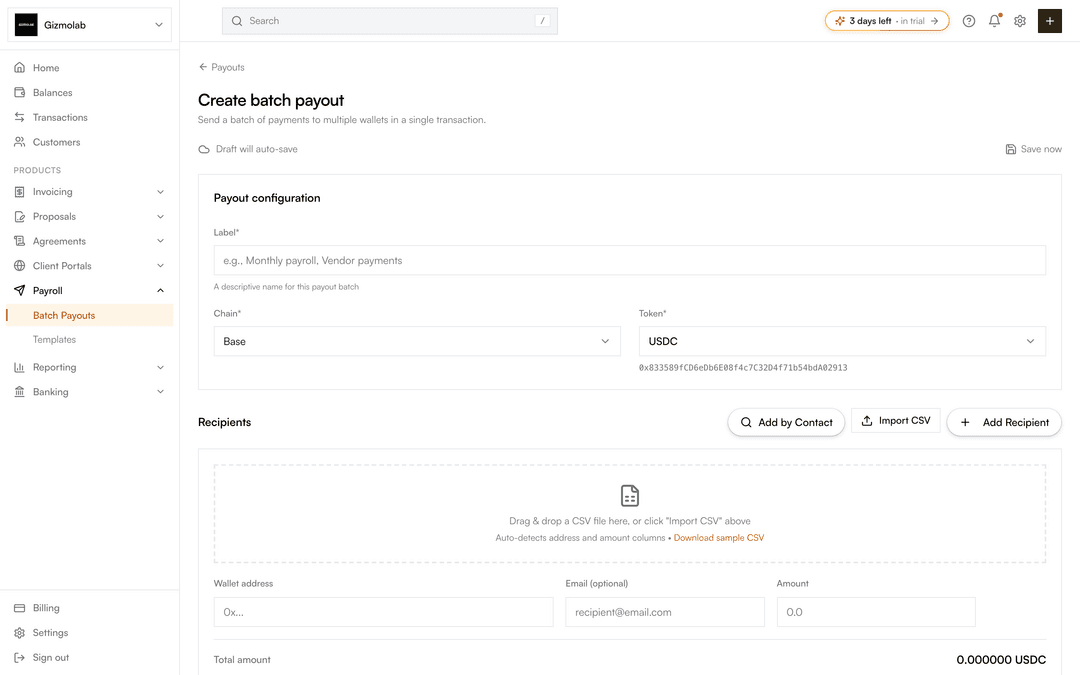Click the Banking building icon

click(19, 392)
